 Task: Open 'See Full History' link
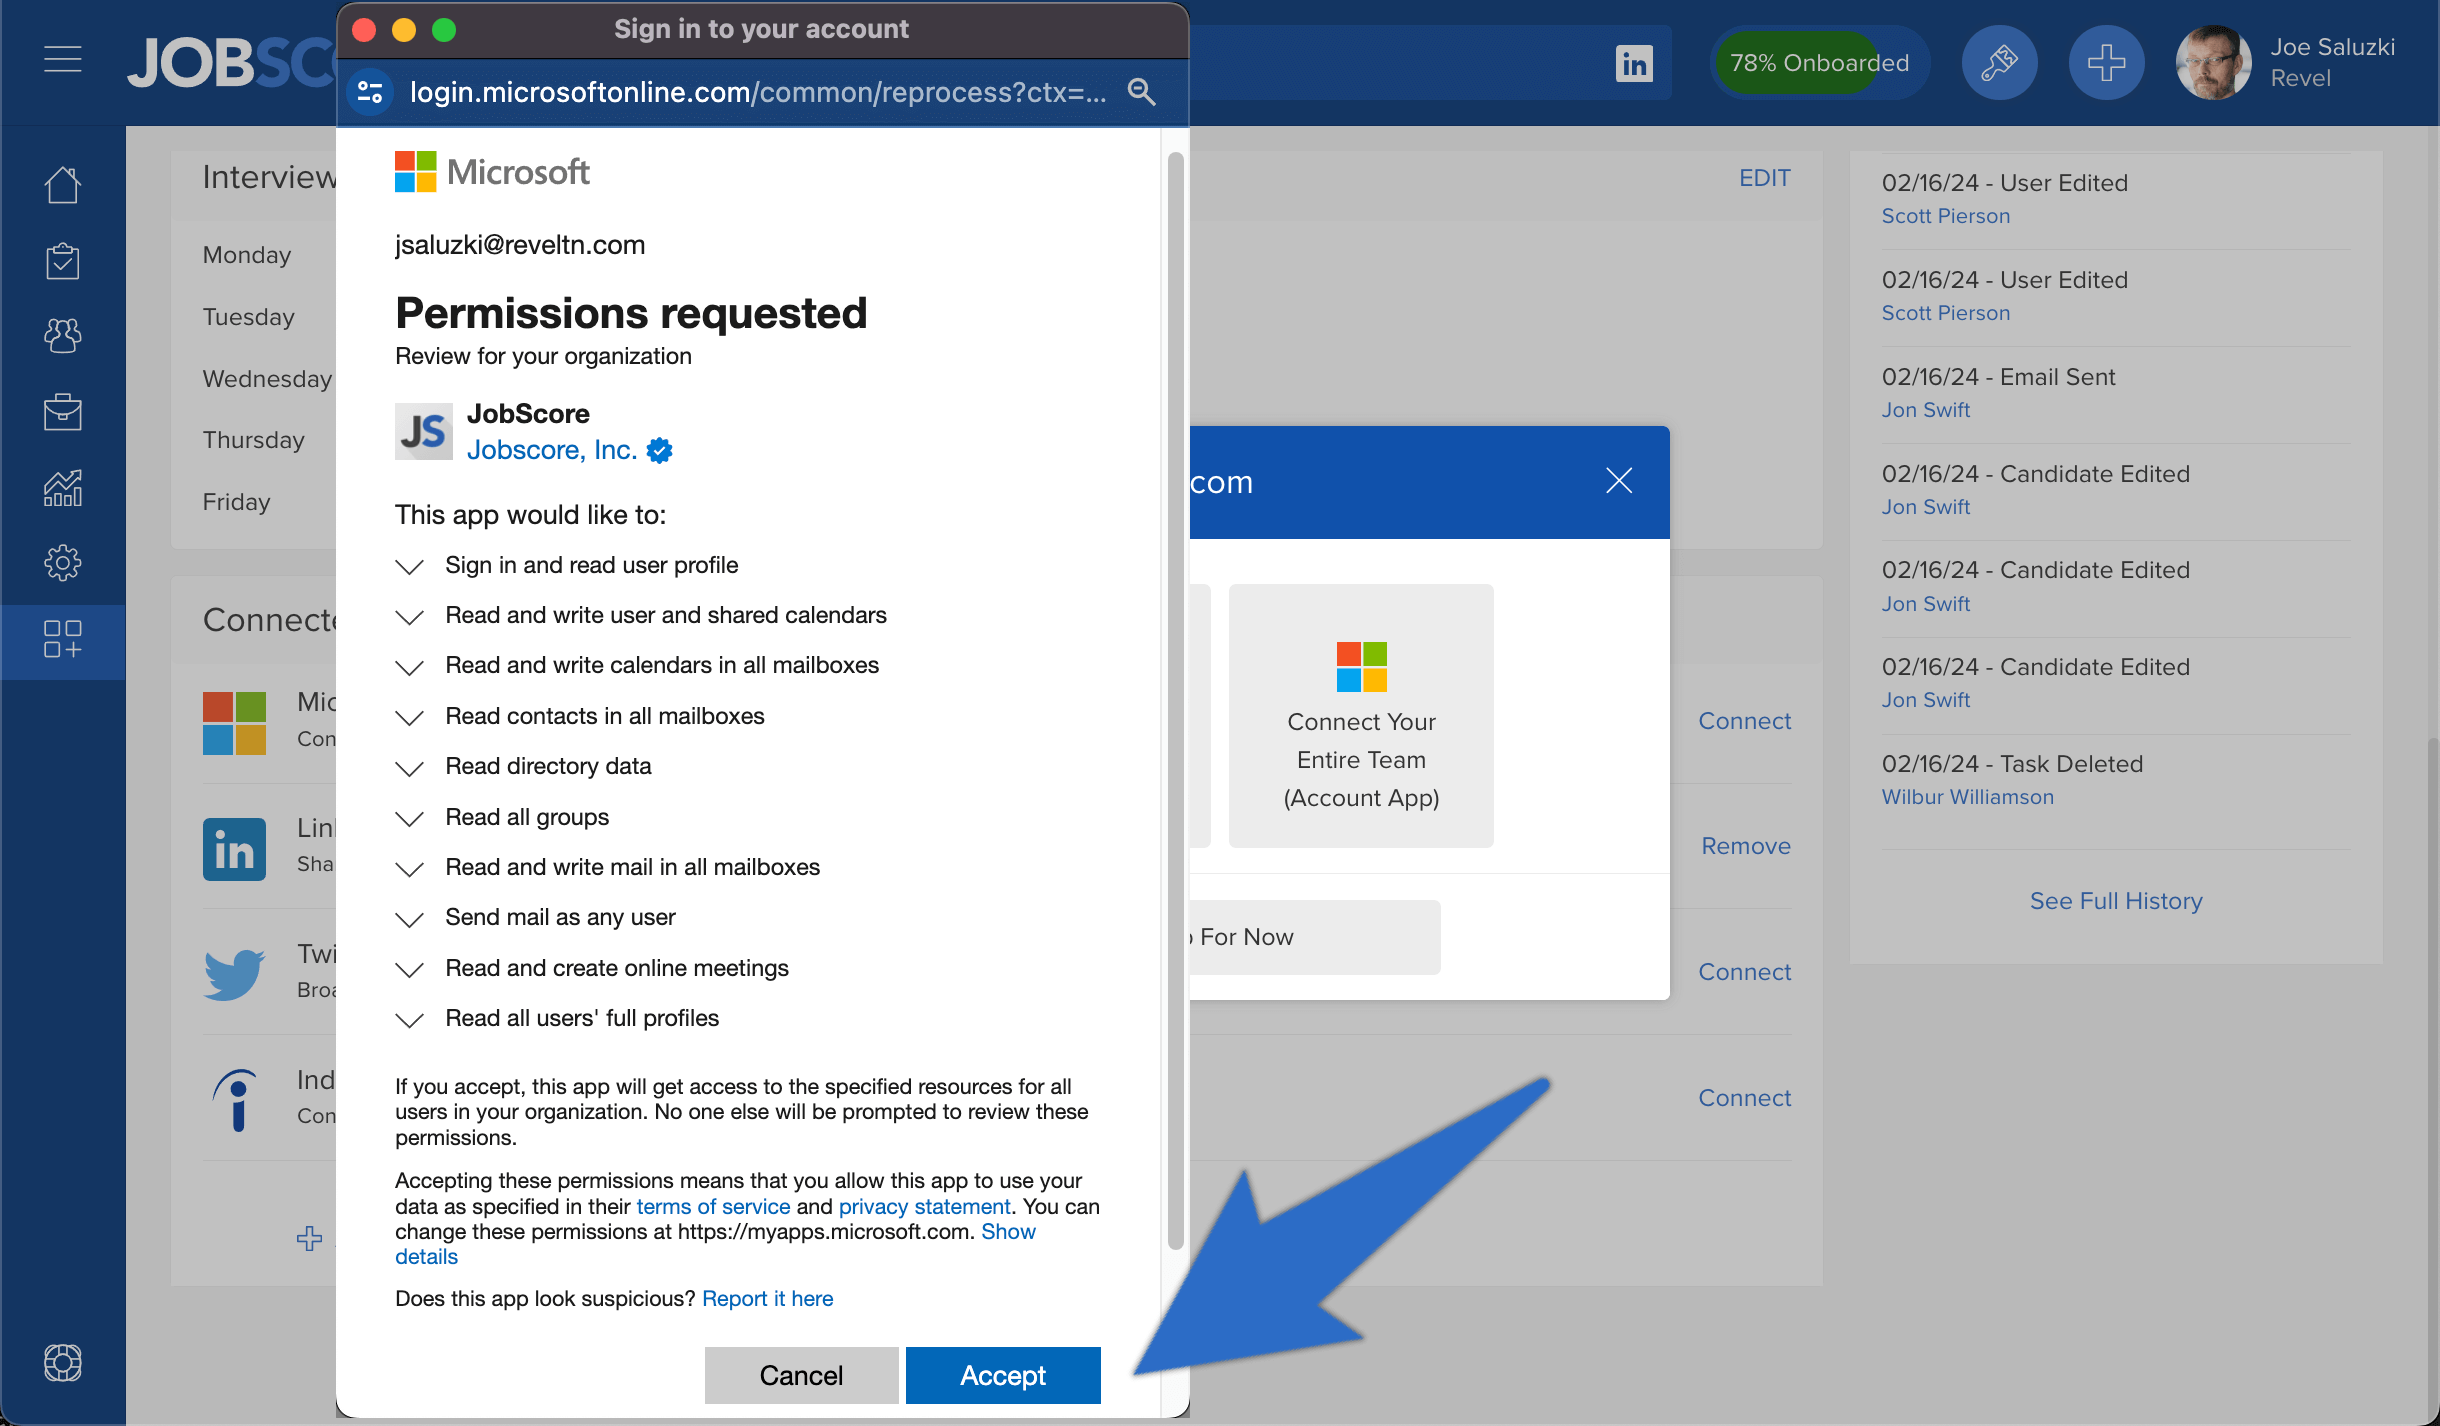pos(2115,901)
